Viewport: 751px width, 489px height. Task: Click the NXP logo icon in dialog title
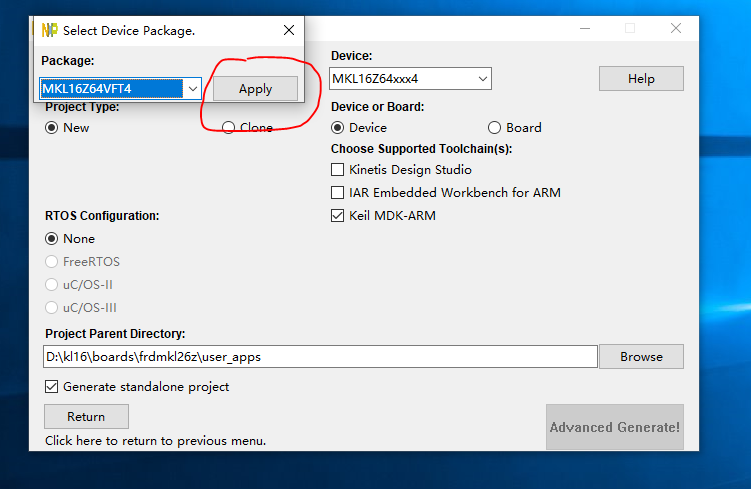click(x=49, y=30)
